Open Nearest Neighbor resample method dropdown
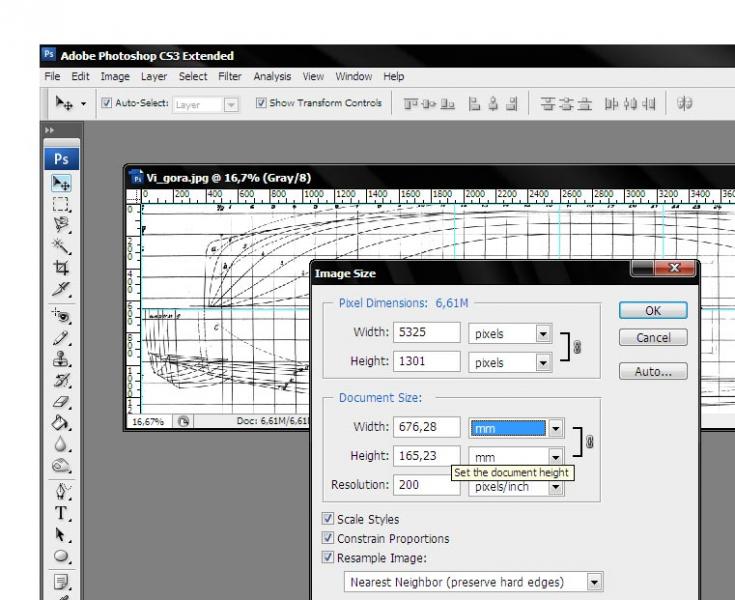 (594, 582)
